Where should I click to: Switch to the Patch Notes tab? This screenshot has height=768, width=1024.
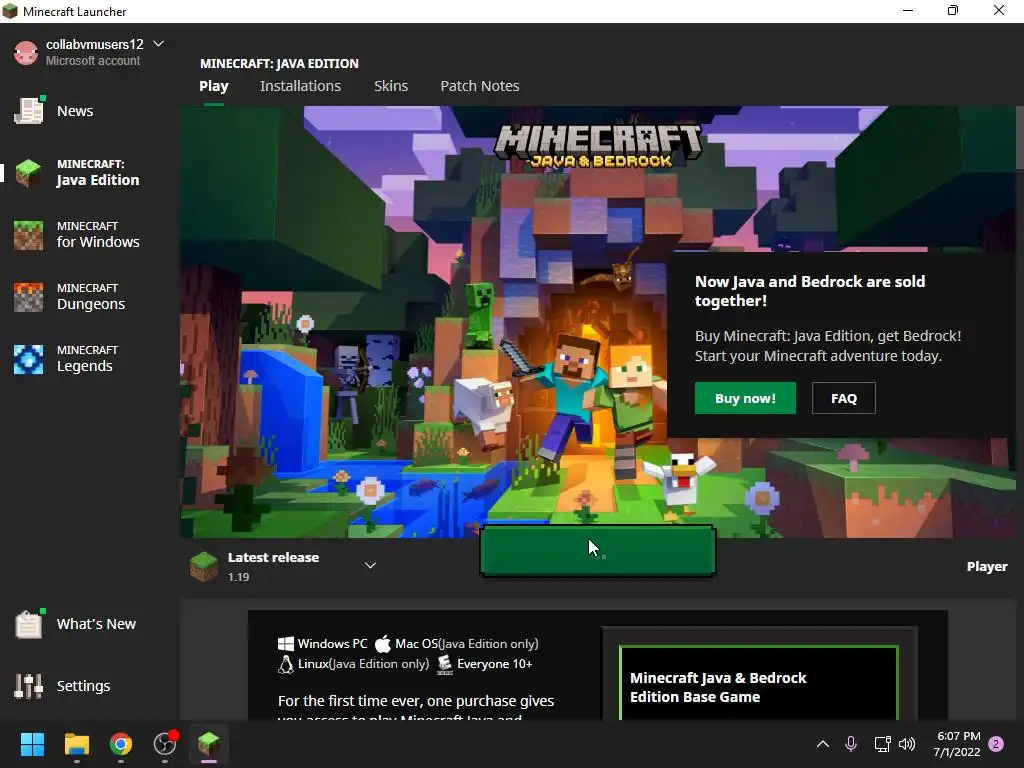480,86
